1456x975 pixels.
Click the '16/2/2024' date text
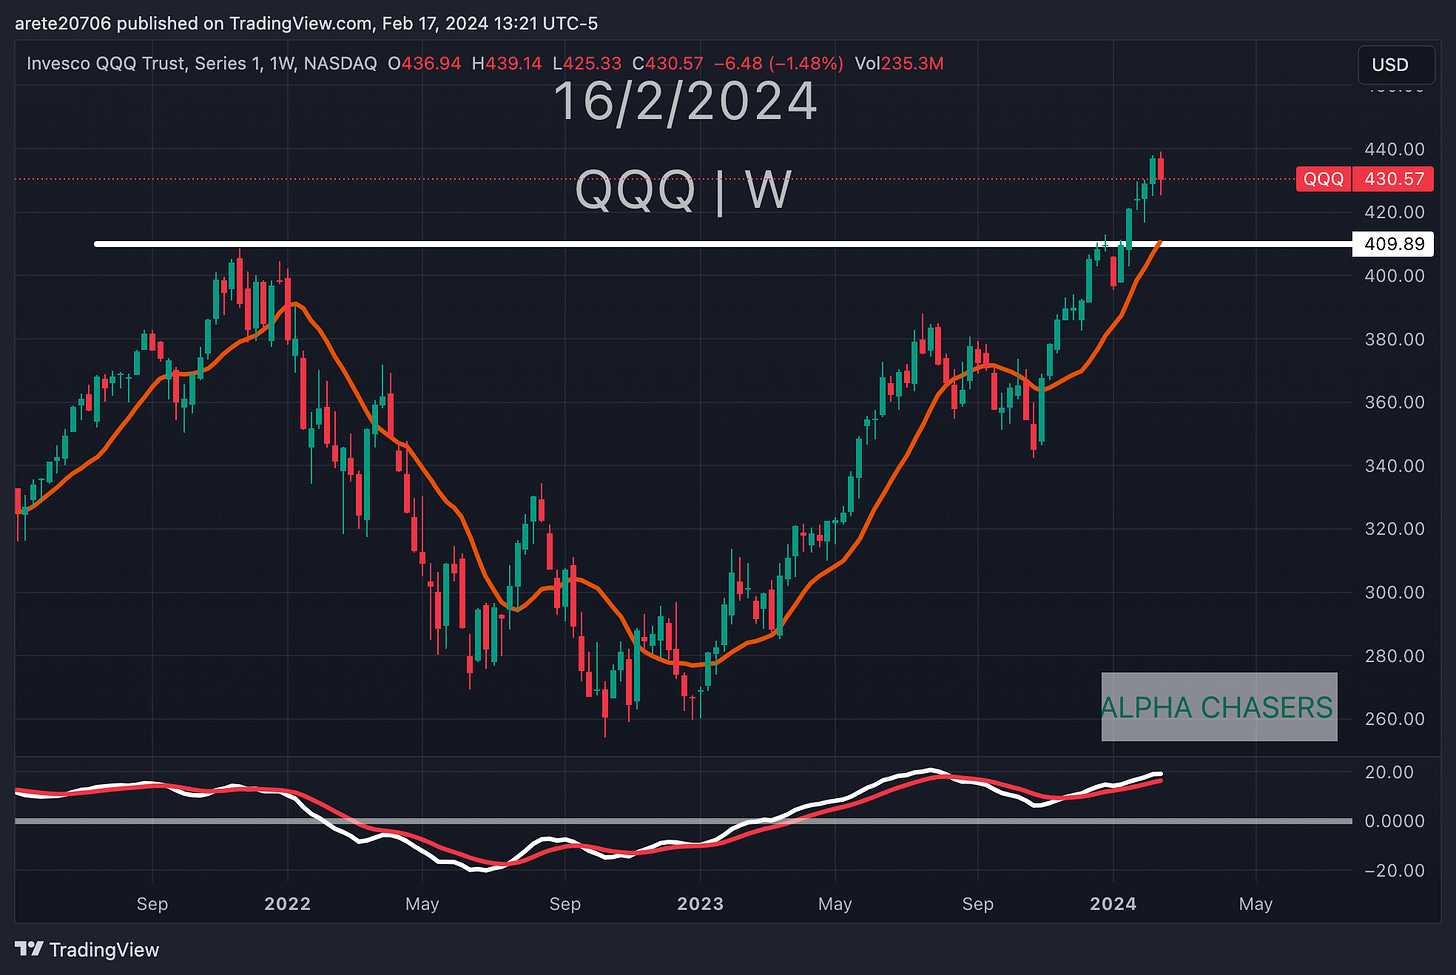click(685, 102)
